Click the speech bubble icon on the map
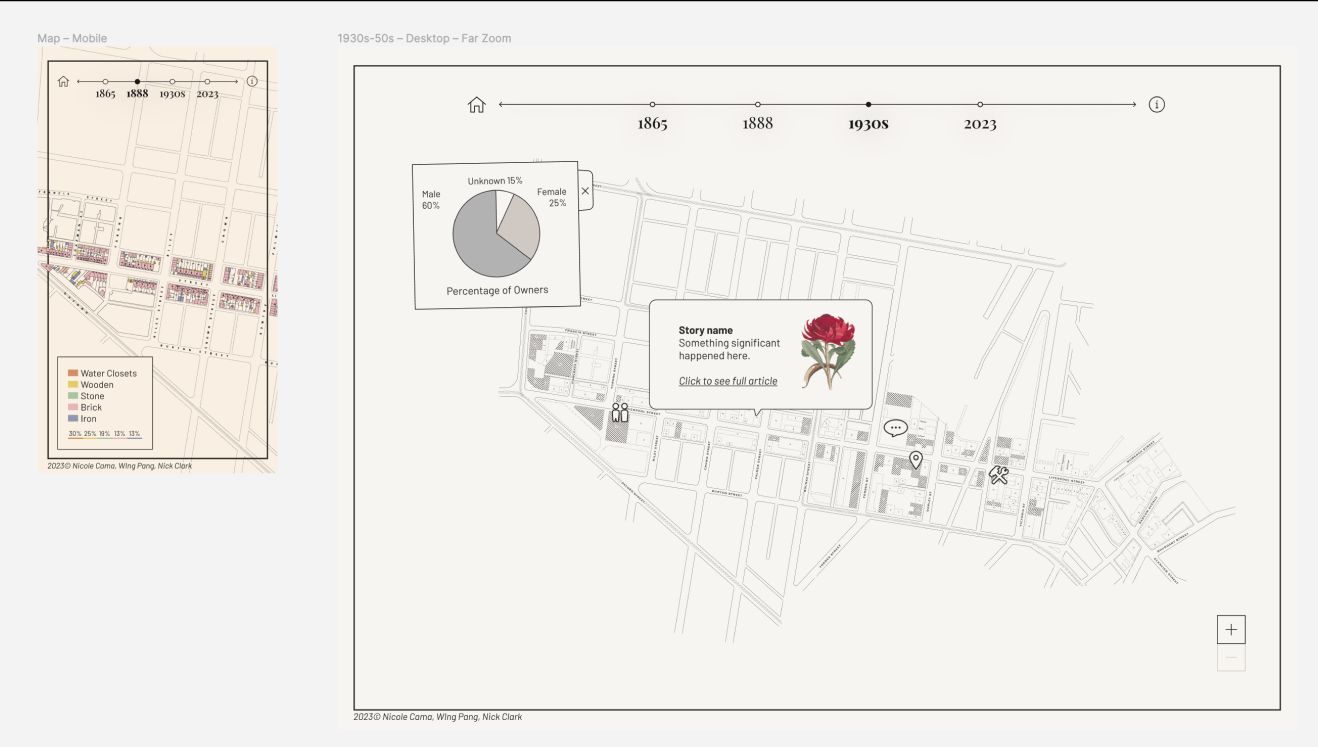The height and width of the screenshot is (747, 1318). tap(894, 427)
